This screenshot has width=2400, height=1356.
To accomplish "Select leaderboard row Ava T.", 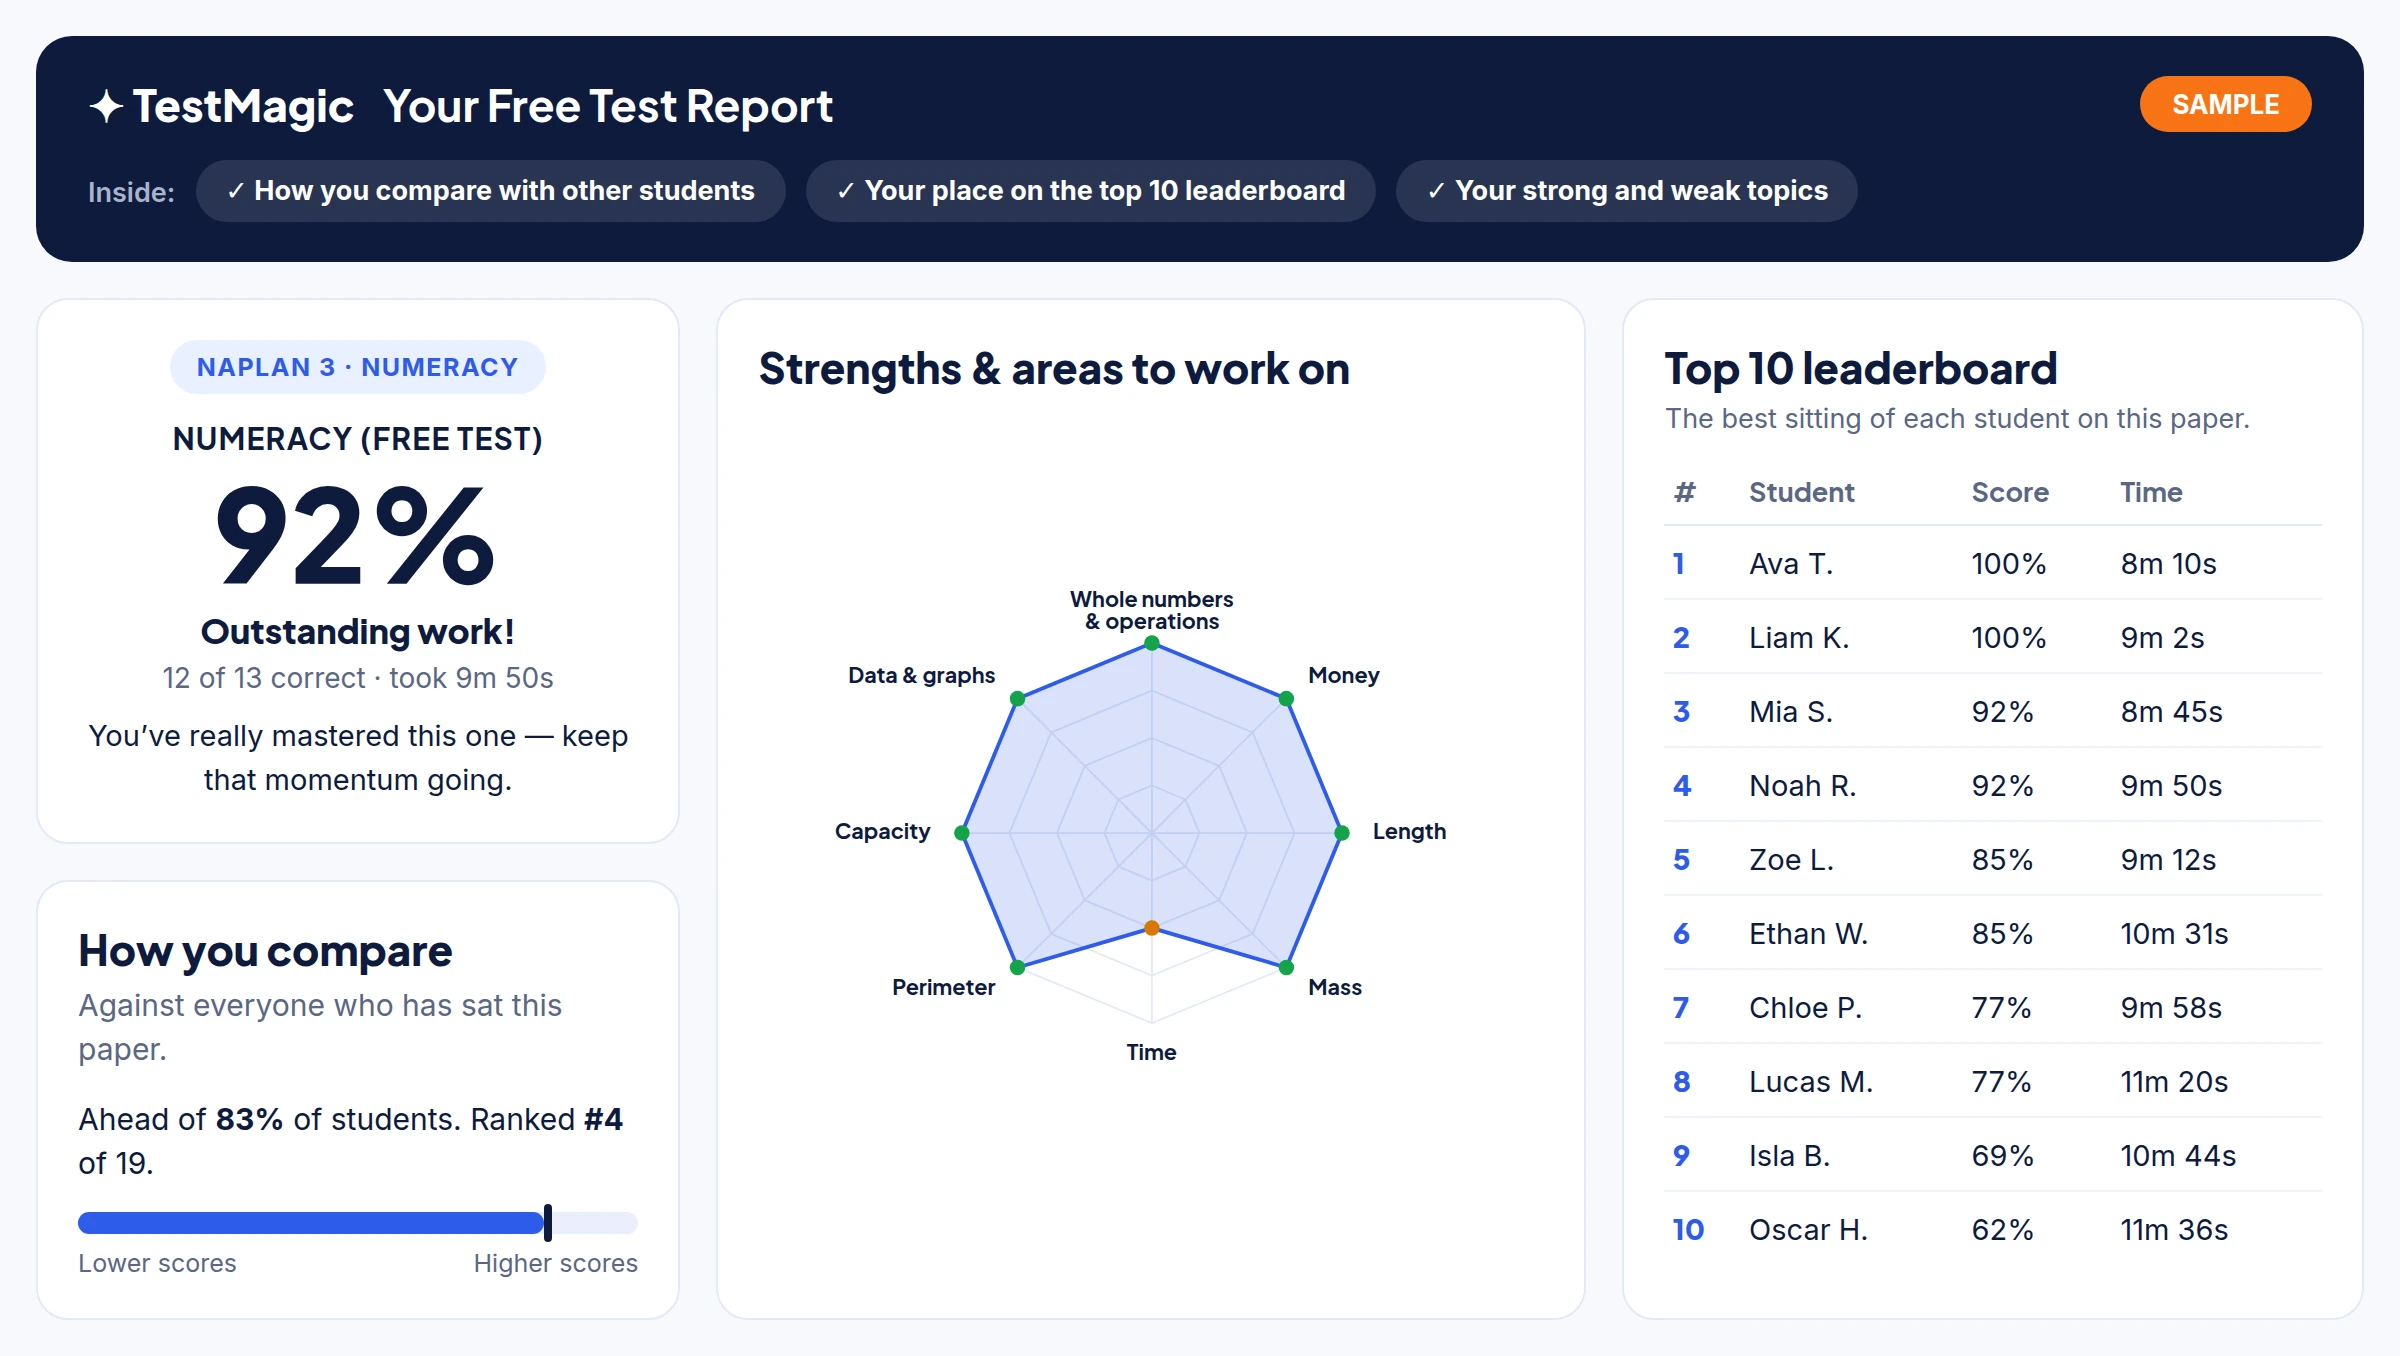I will (x=1992, y=563).
